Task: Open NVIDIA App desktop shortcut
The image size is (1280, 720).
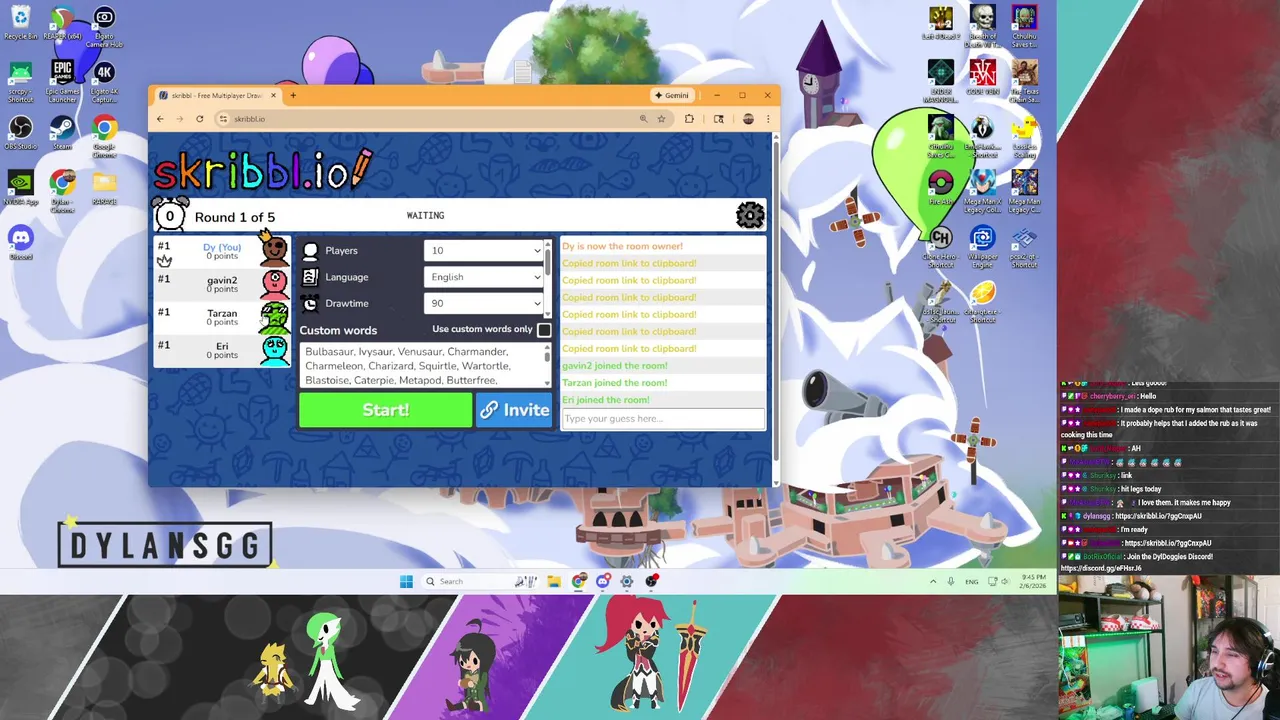Action: pos(21,189)
